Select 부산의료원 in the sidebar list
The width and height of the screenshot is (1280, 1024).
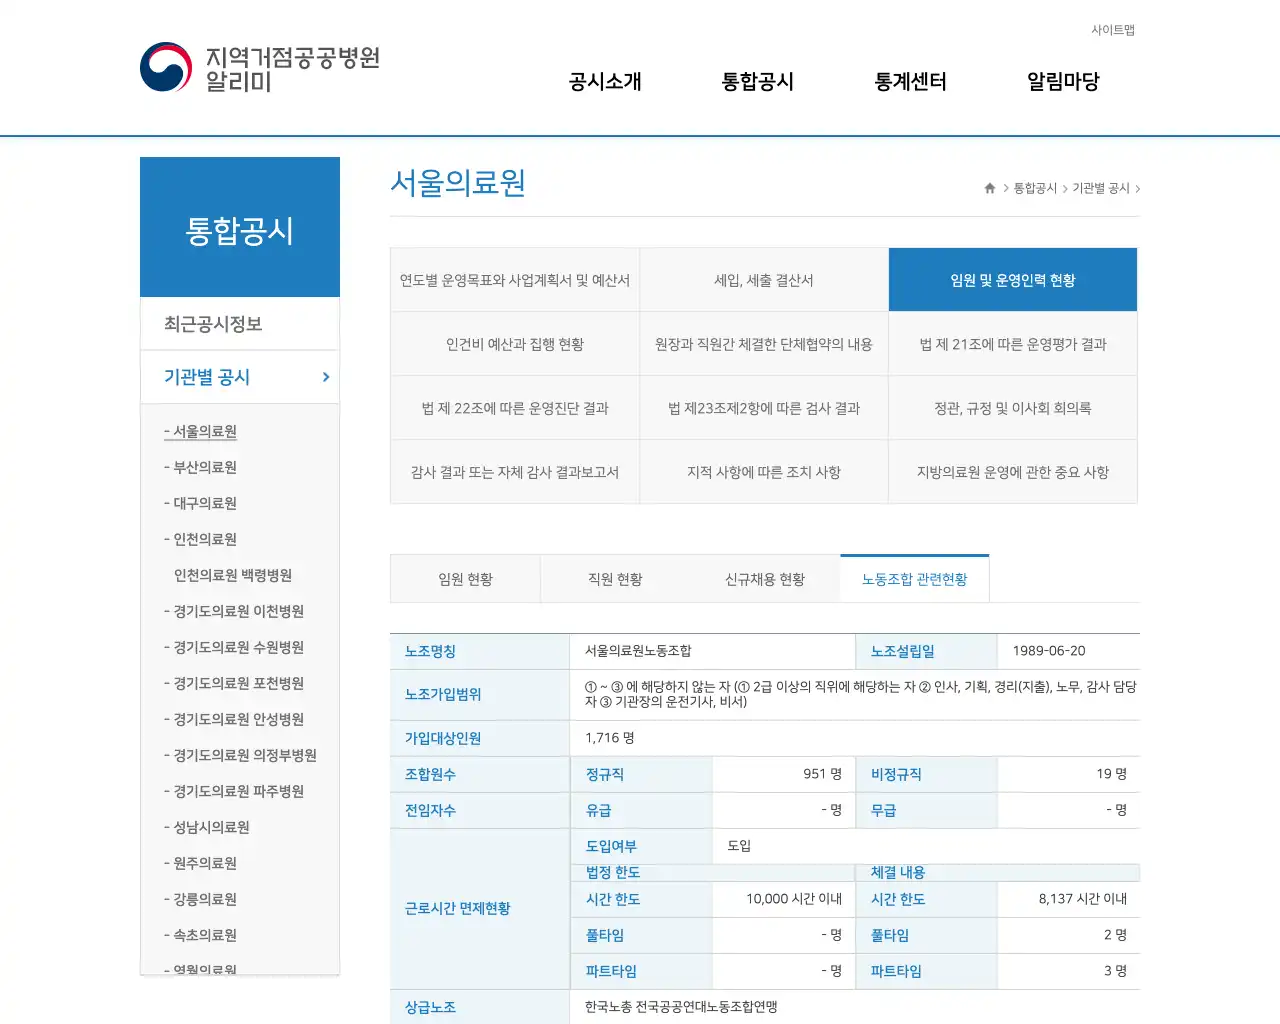click(207, 467)
